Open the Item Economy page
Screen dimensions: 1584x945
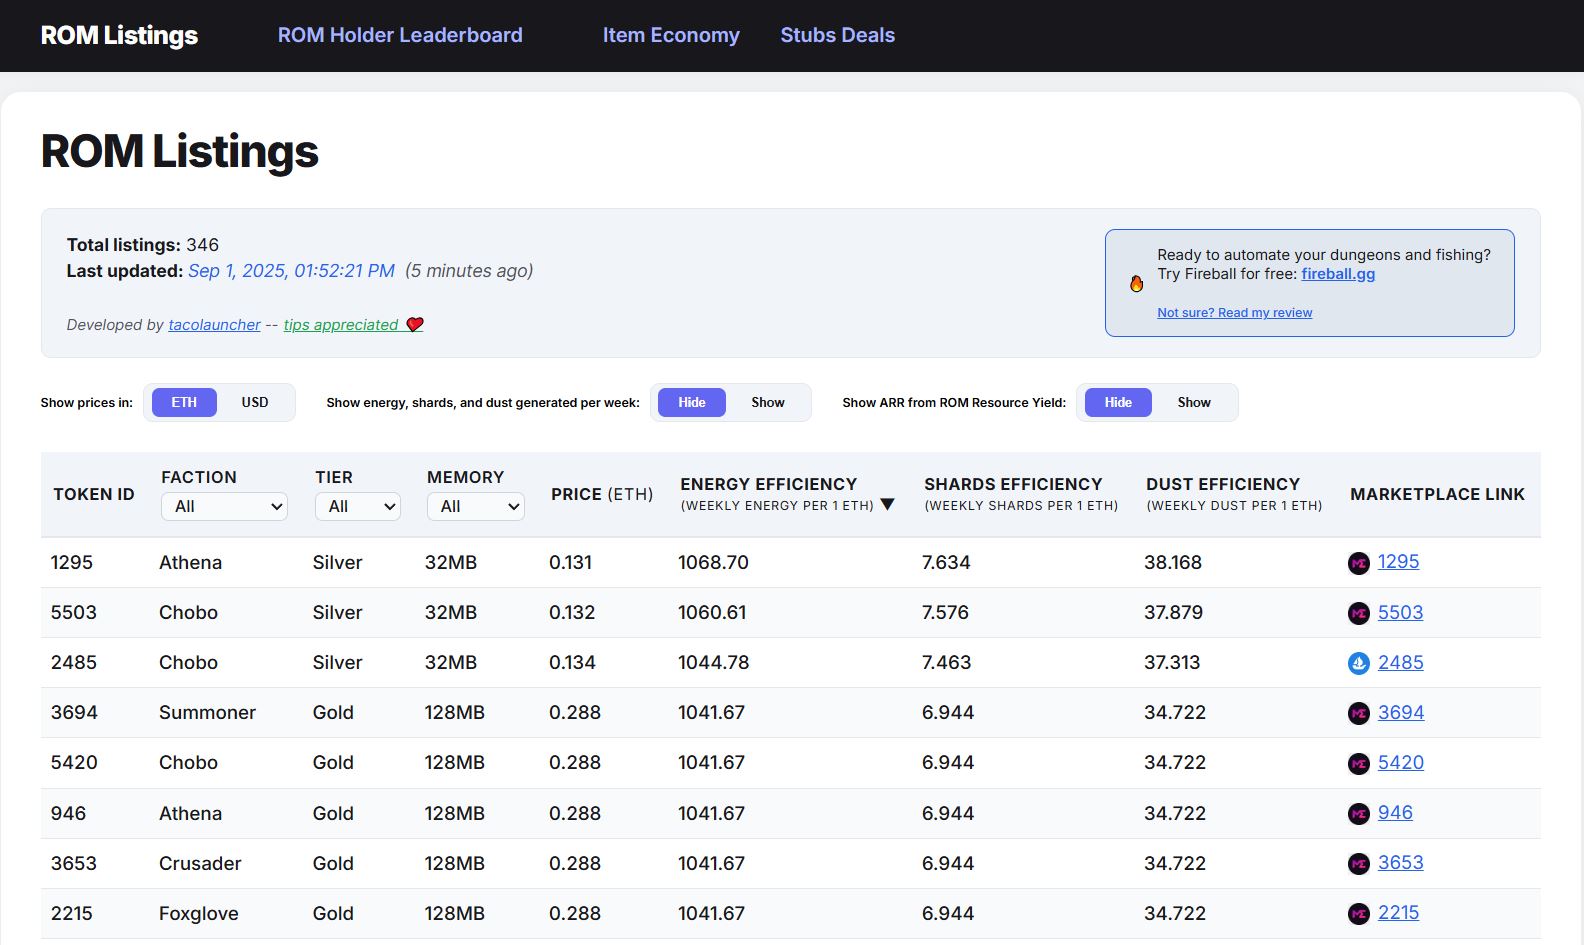click(x=671, y=35)
